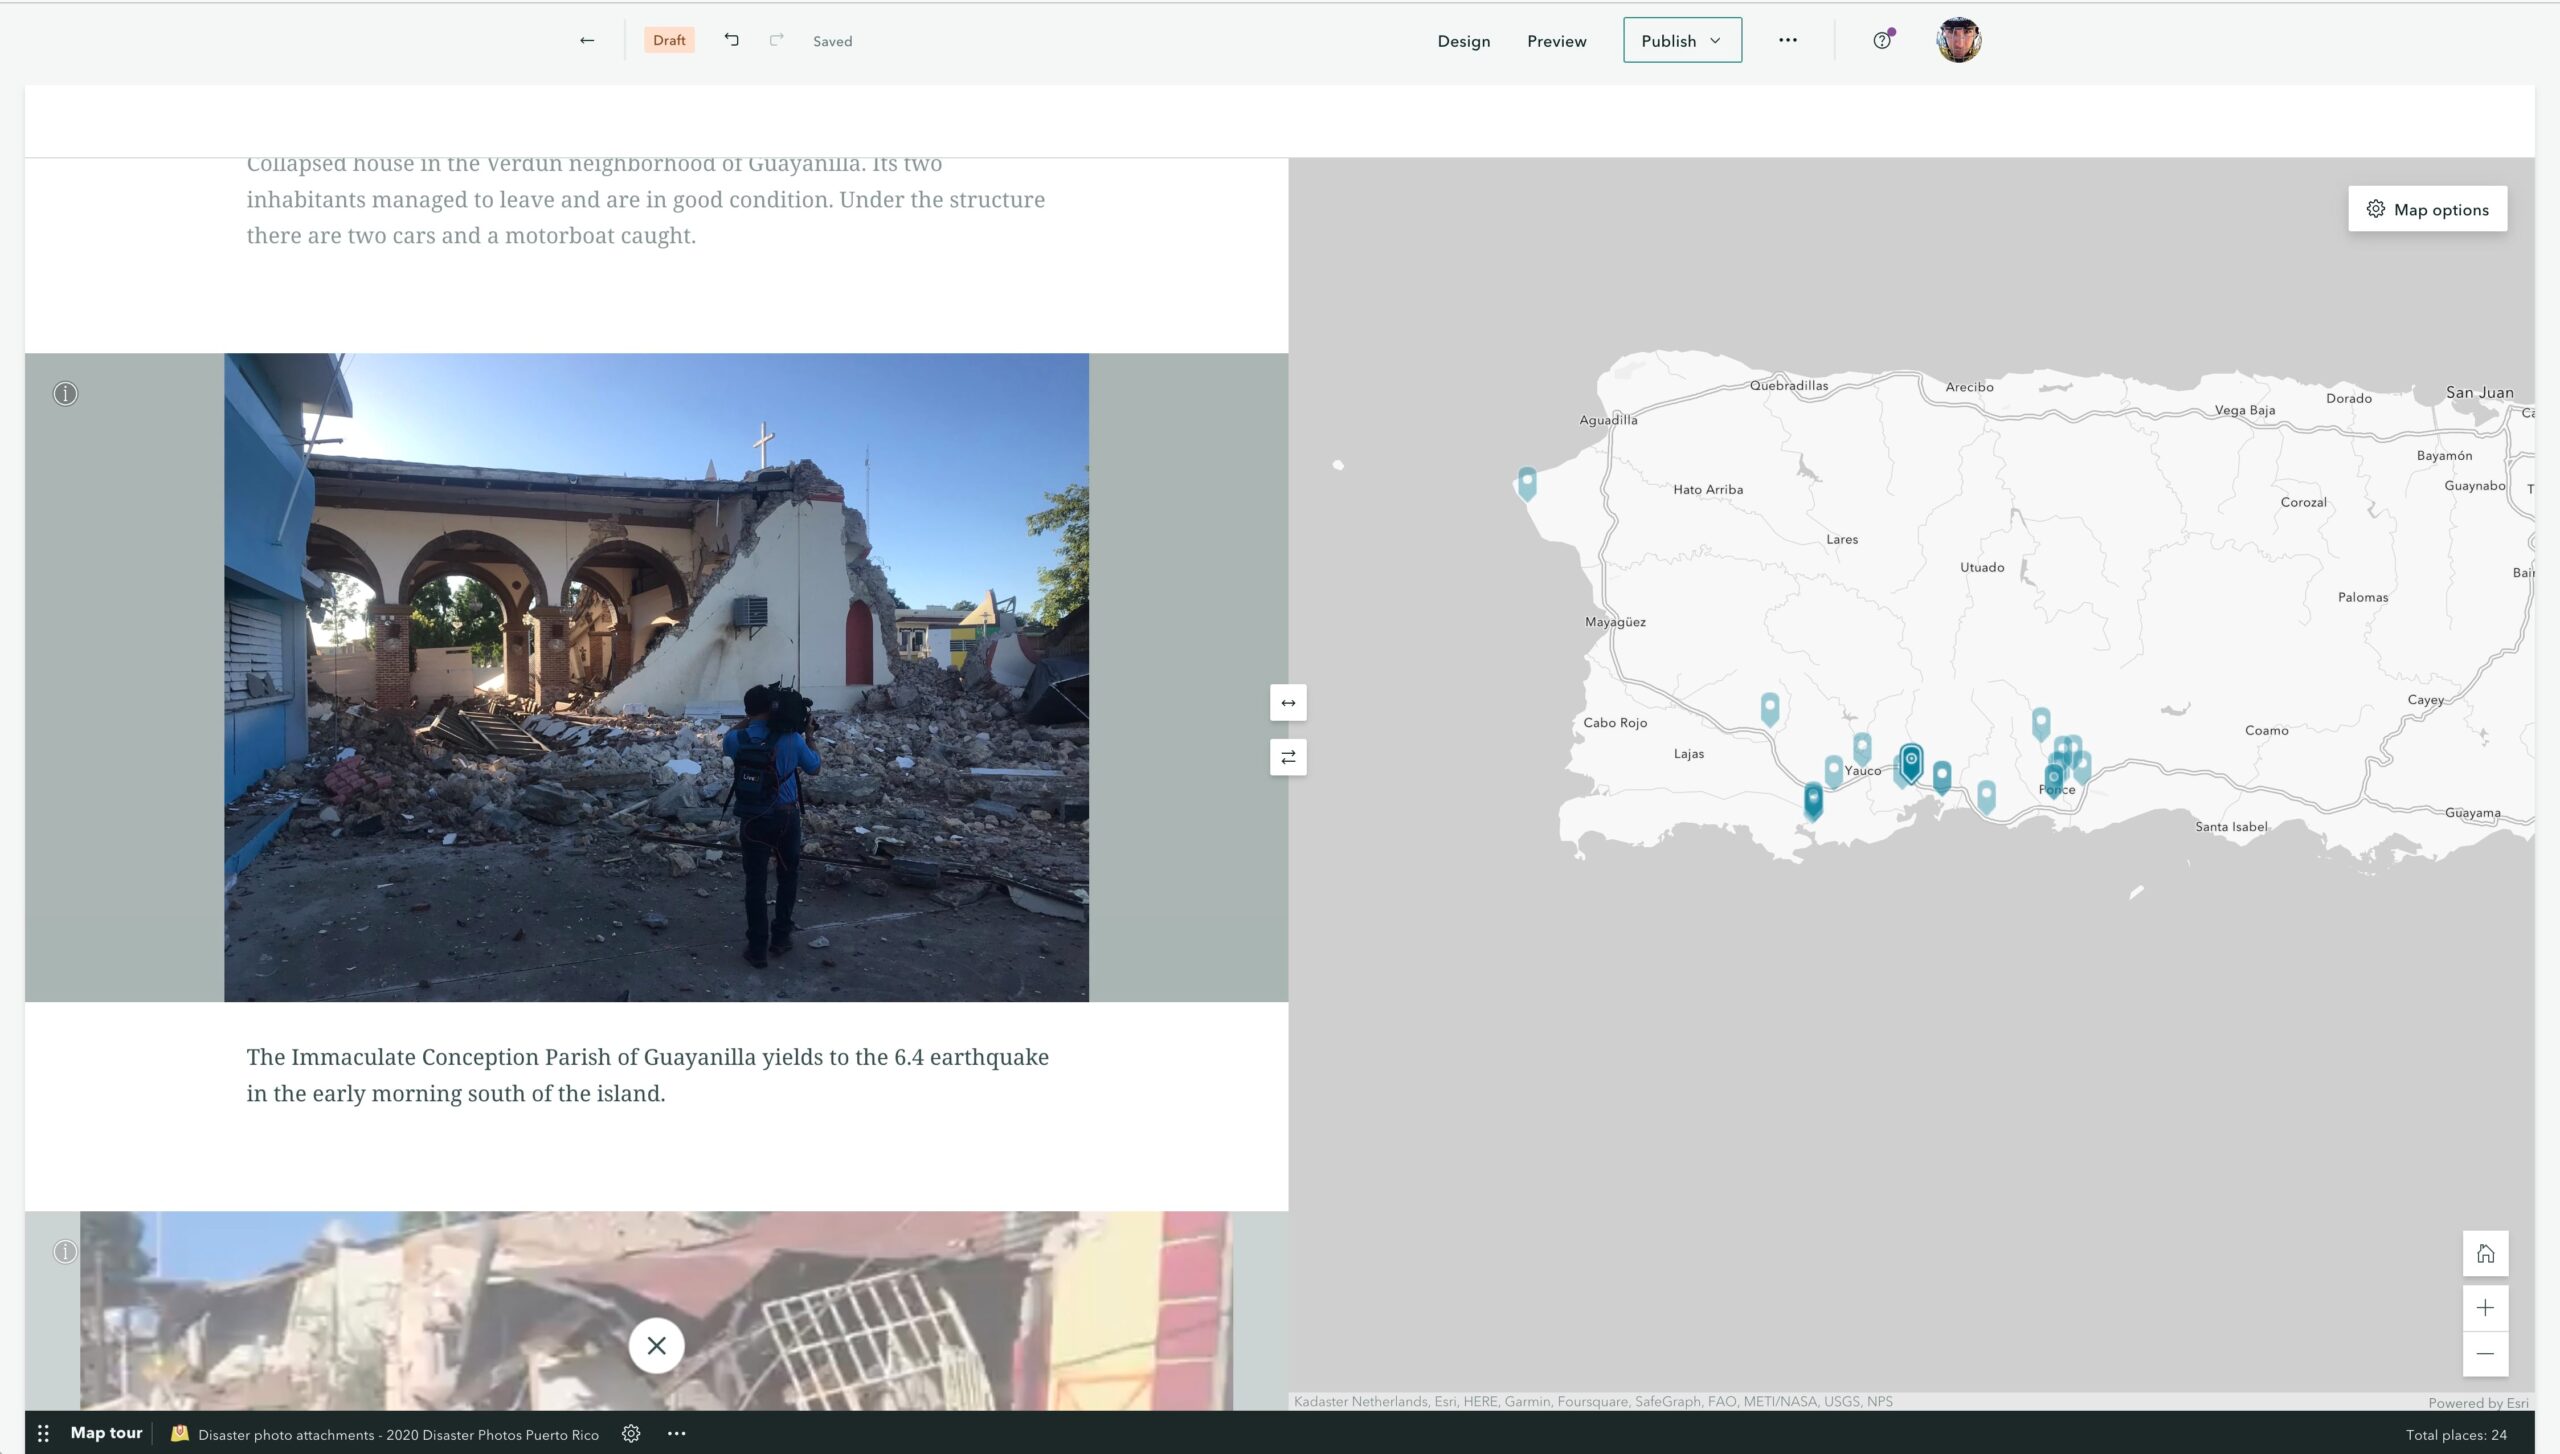Click the user profile avatar
The width and height of the screenshot is (2560, 1454).
coord(1959,40)
